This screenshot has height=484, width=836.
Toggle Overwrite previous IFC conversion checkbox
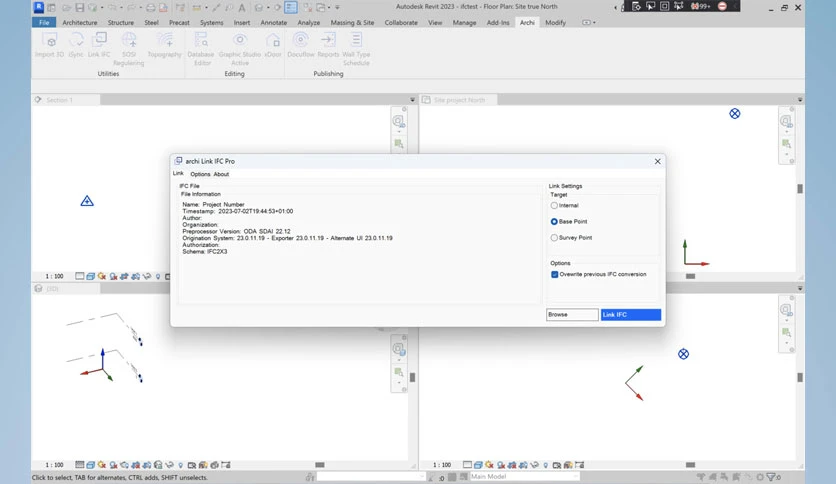coord(554,275)
